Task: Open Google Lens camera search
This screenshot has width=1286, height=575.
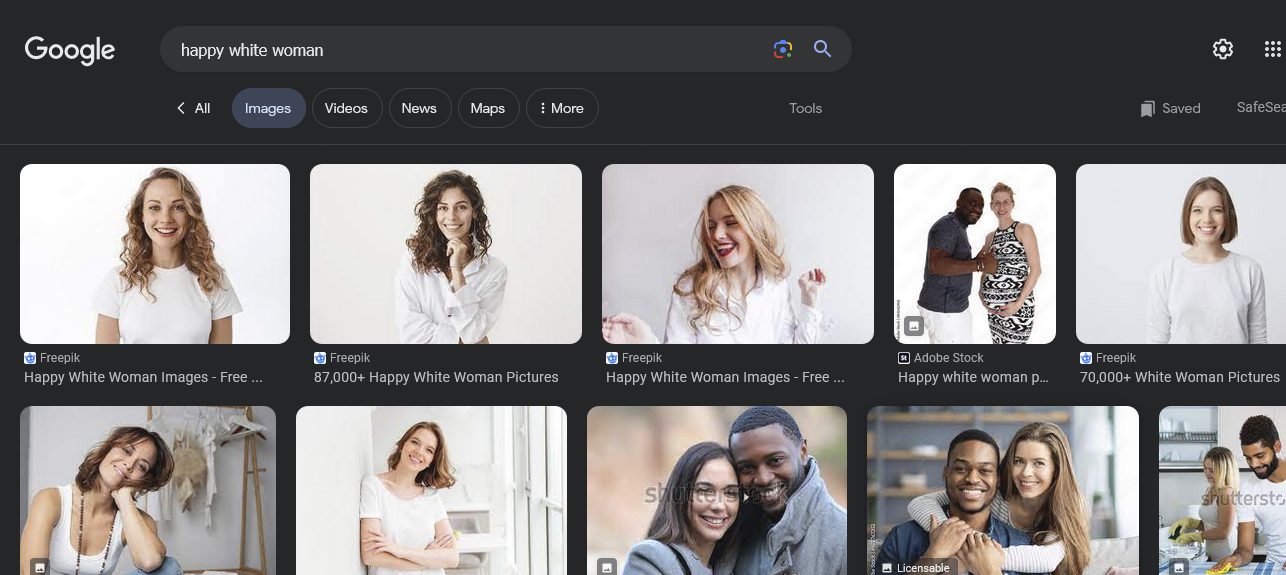Action: [x=782, y=49]
